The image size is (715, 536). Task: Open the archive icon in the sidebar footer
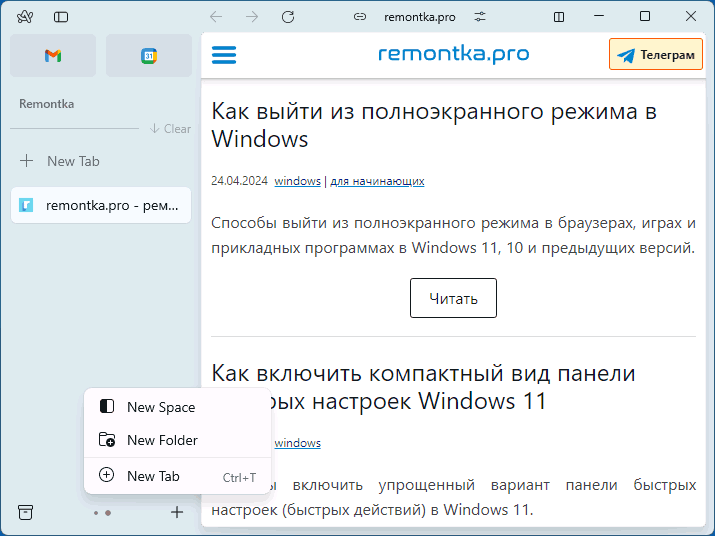(x=26, y=512)
